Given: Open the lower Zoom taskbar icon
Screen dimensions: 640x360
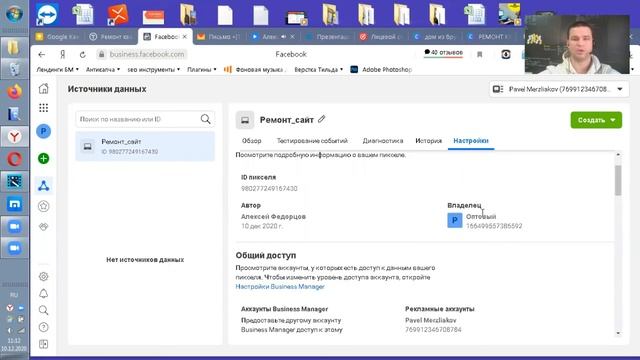Looking at the screenshot, I should point(14,248).
